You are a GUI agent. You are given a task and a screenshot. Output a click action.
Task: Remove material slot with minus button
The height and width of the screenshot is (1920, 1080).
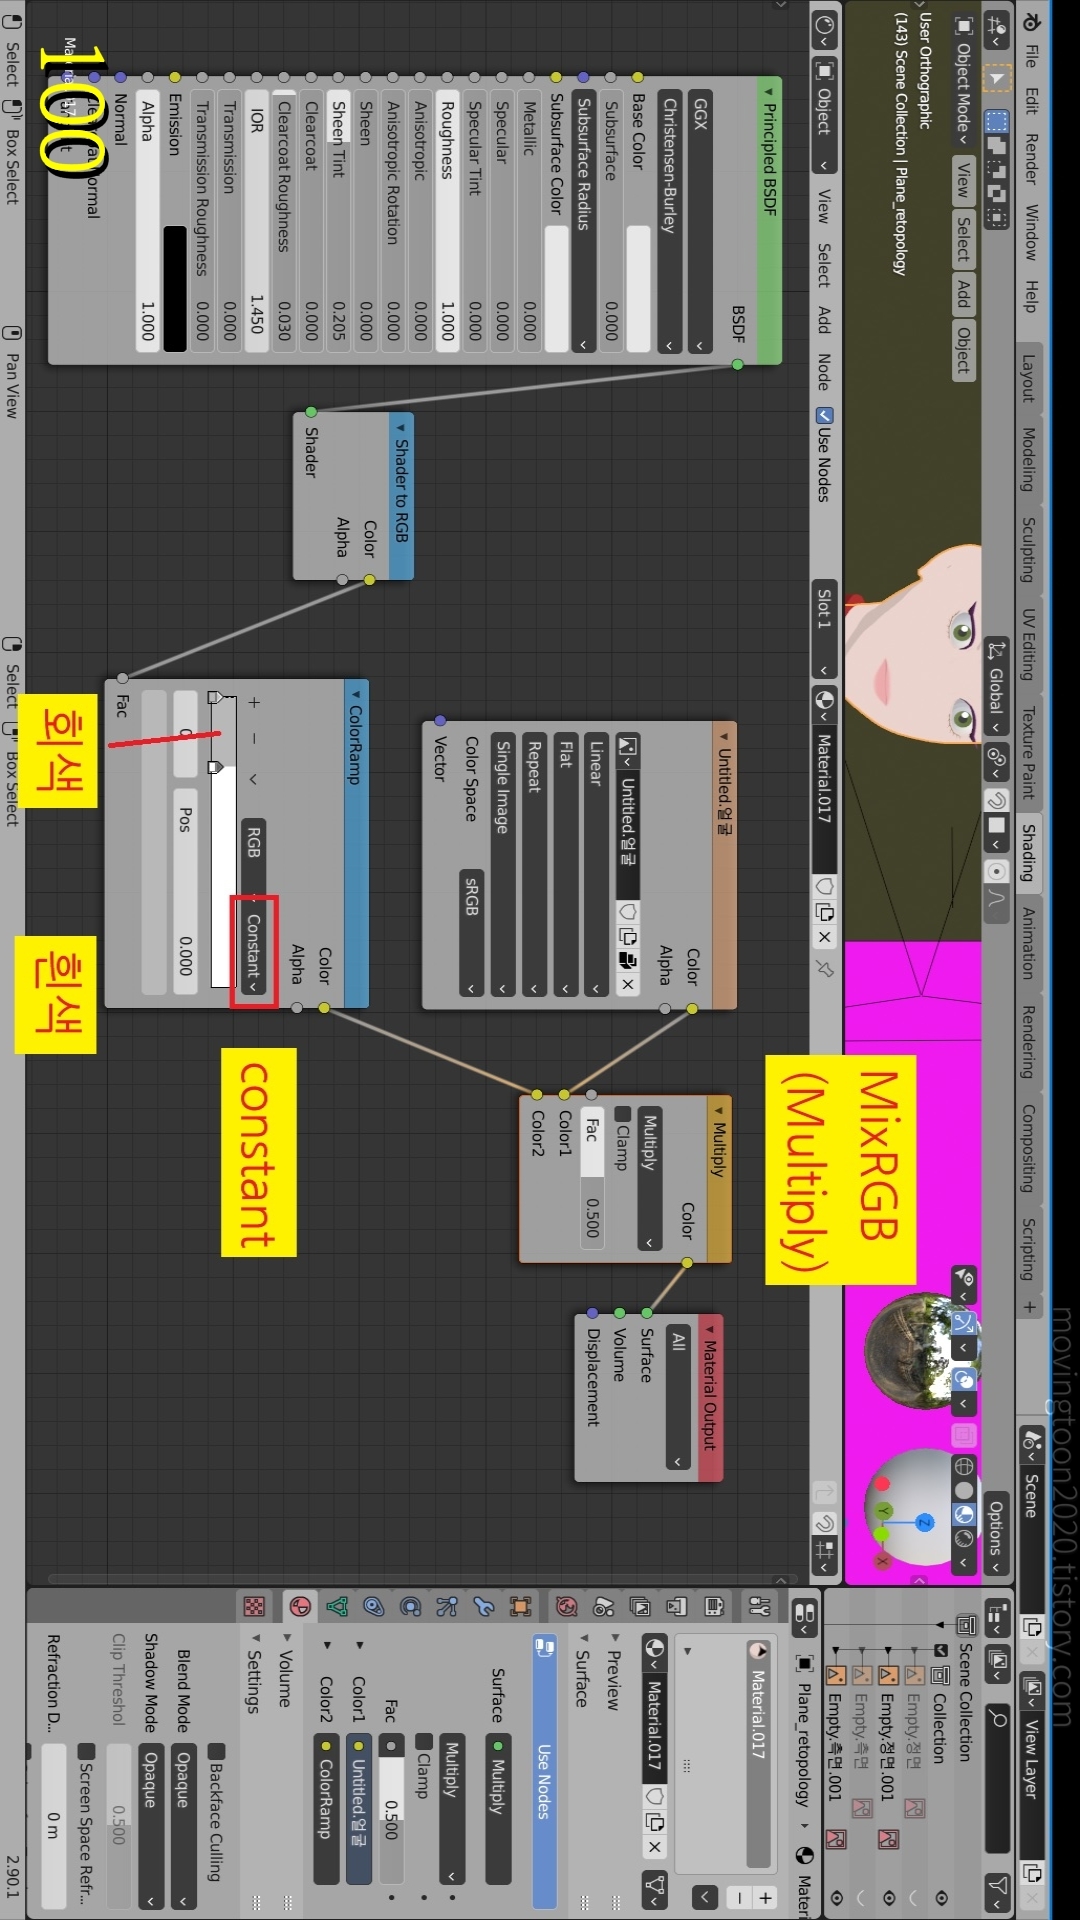[x=738, y=1897]
